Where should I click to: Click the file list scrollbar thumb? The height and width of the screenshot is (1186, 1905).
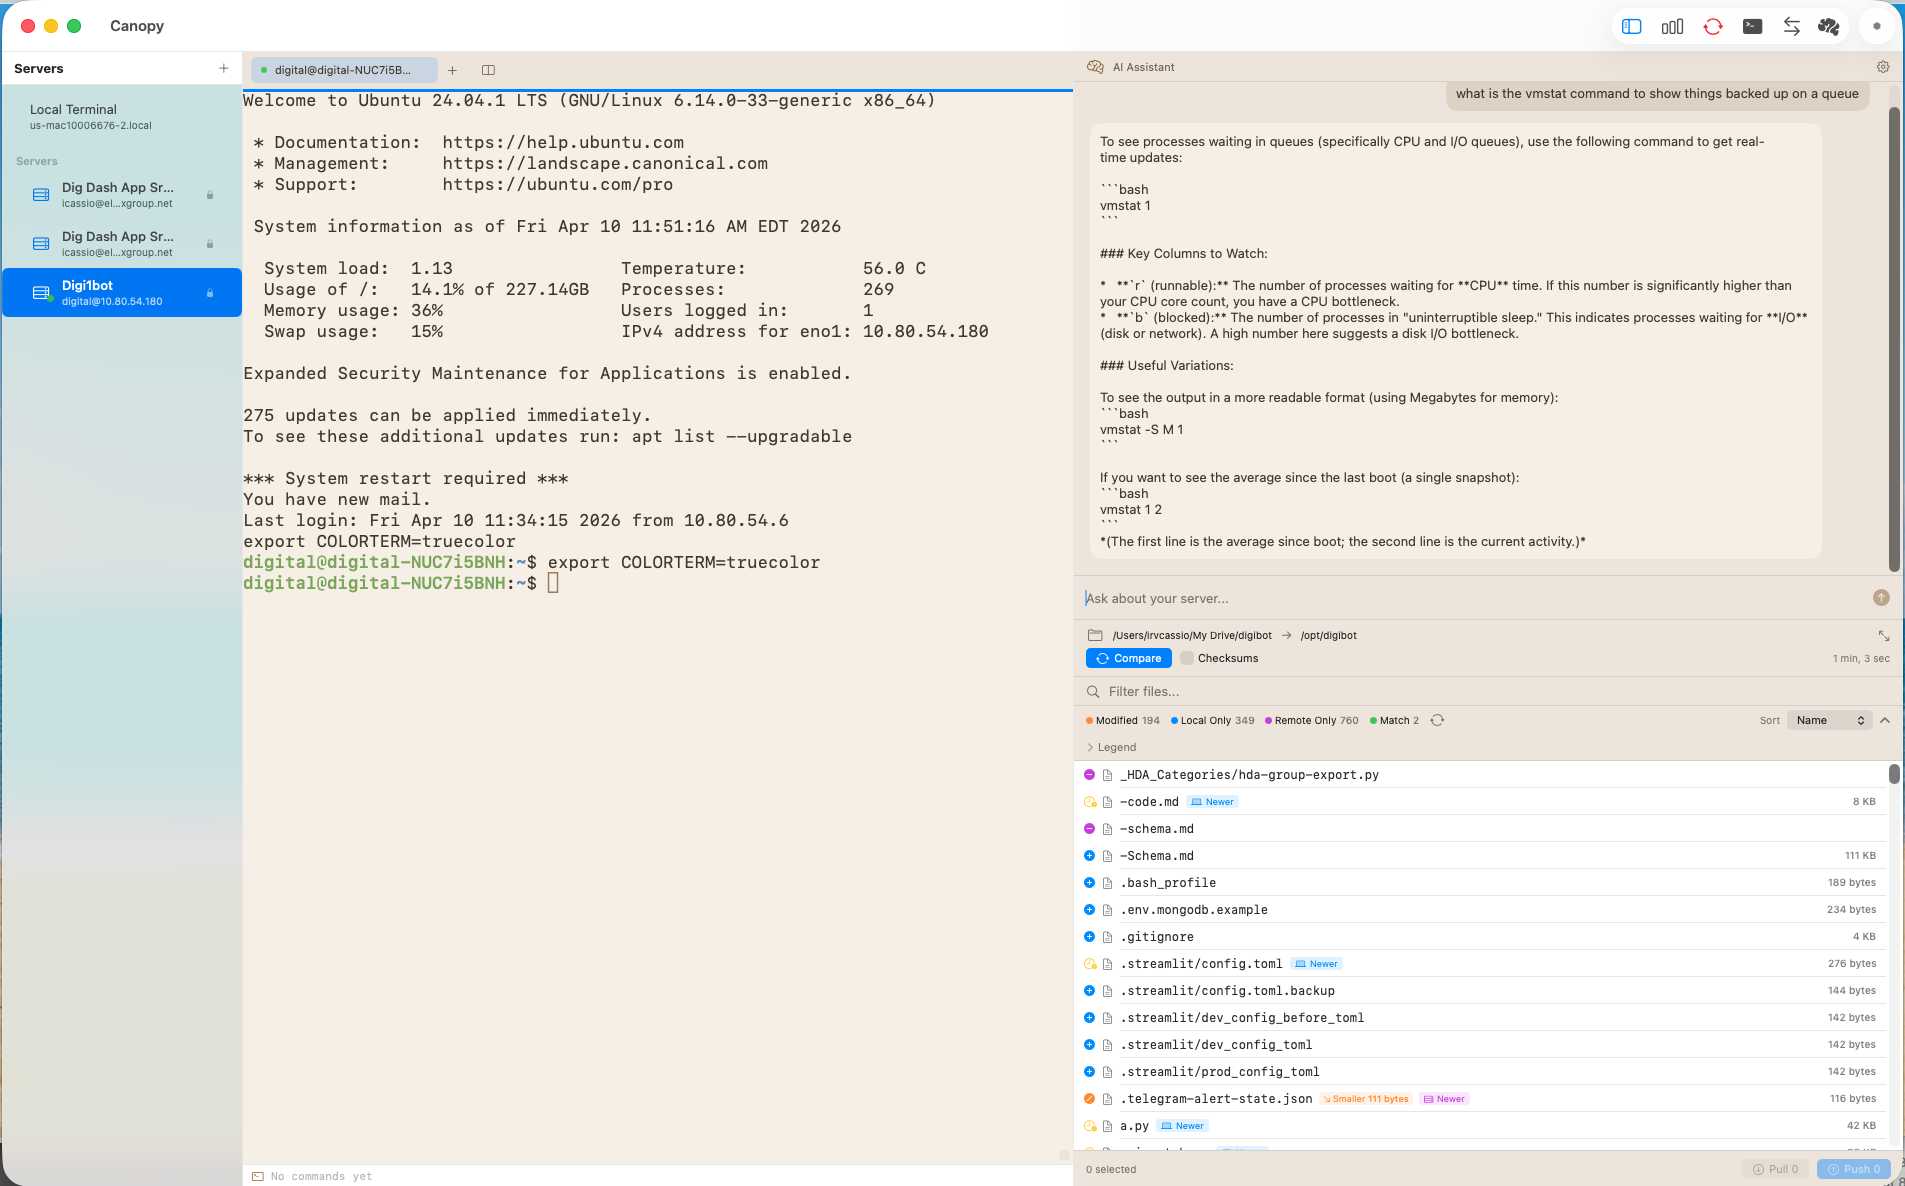[x=1894, y=774]
